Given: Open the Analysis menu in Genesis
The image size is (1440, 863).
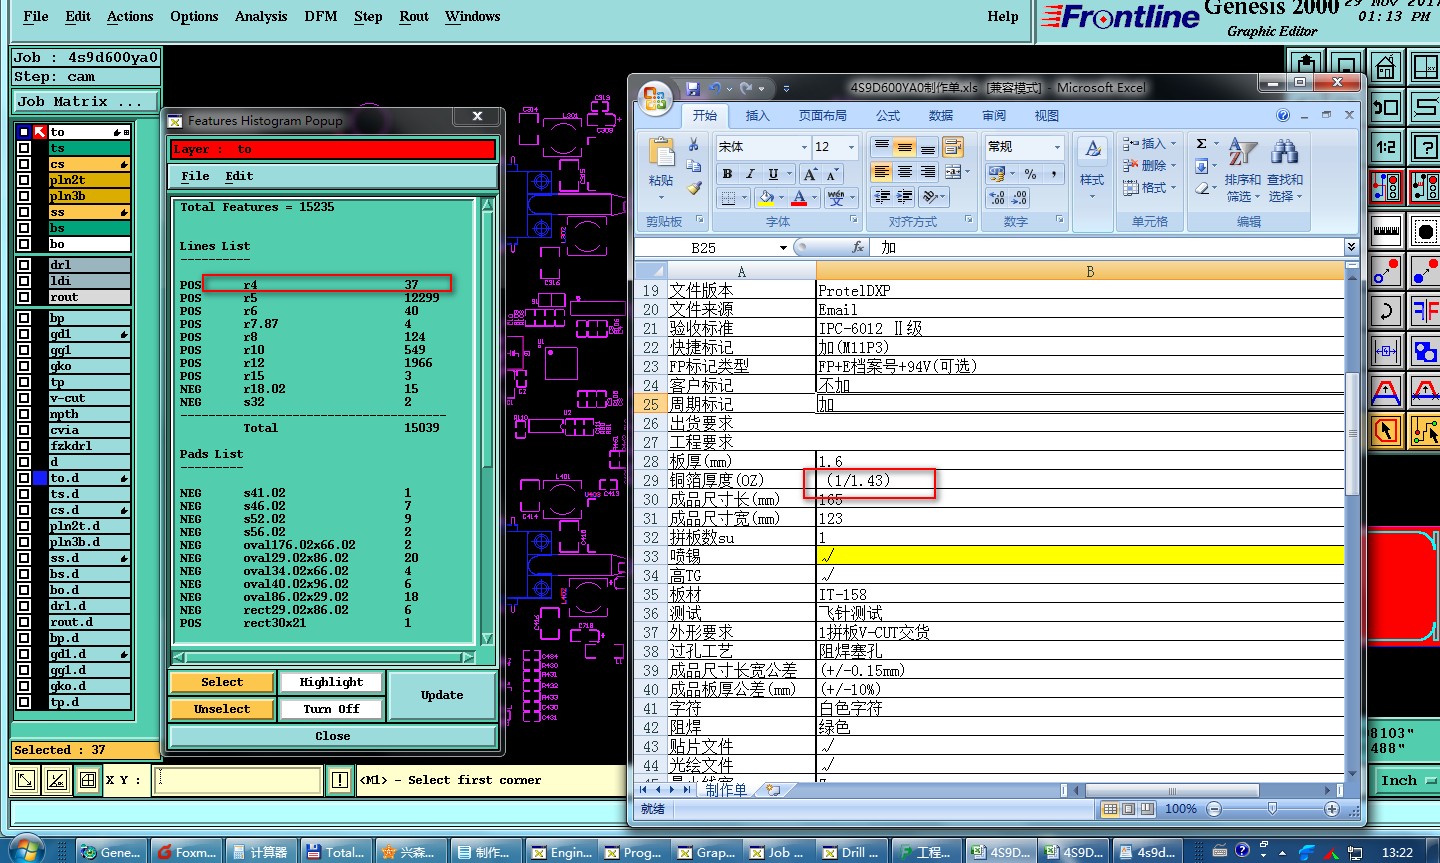Looking at the screenshot, I should coord(261,16).
